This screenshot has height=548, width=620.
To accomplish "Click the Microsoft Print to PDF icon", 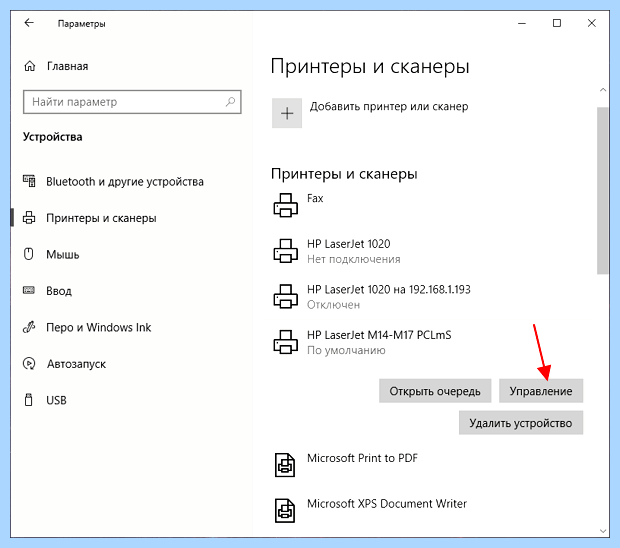I will [285, 465].
